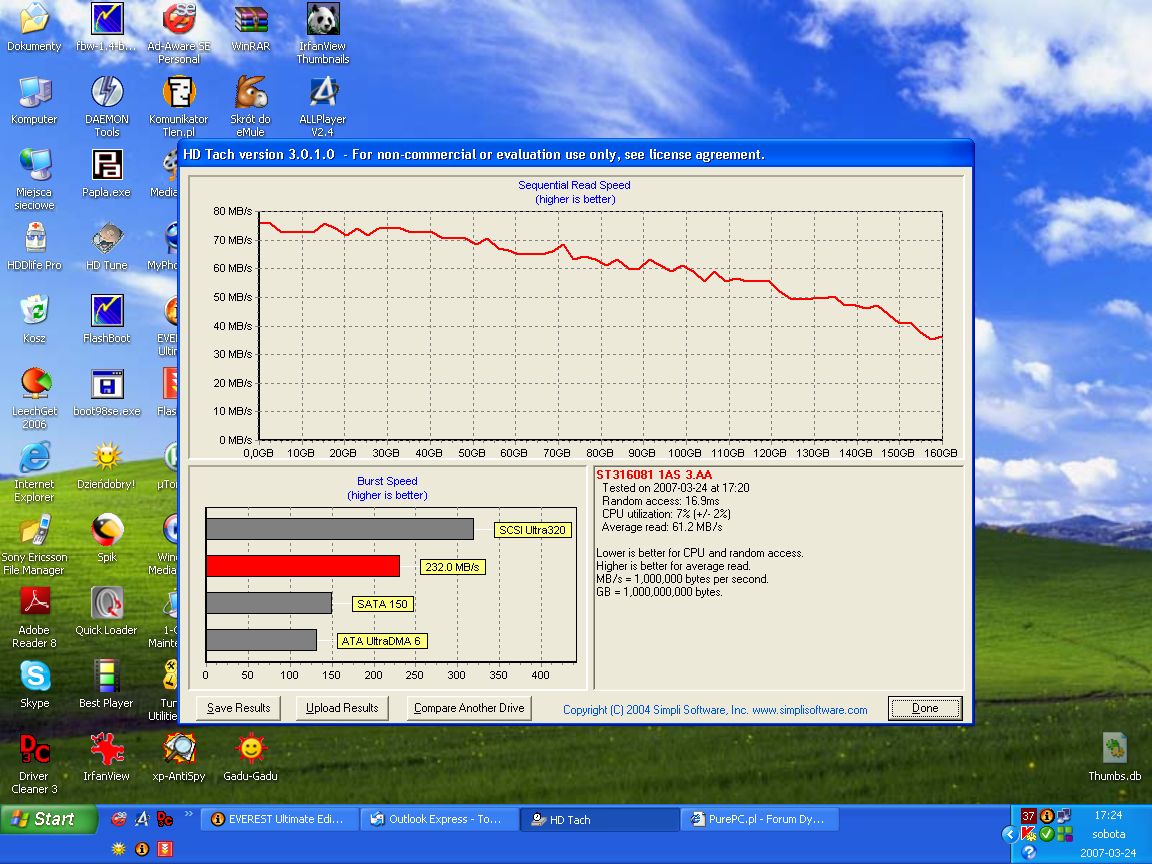Switch to EVEREST Ultimate Edition taskbar item

click(279, 819)
